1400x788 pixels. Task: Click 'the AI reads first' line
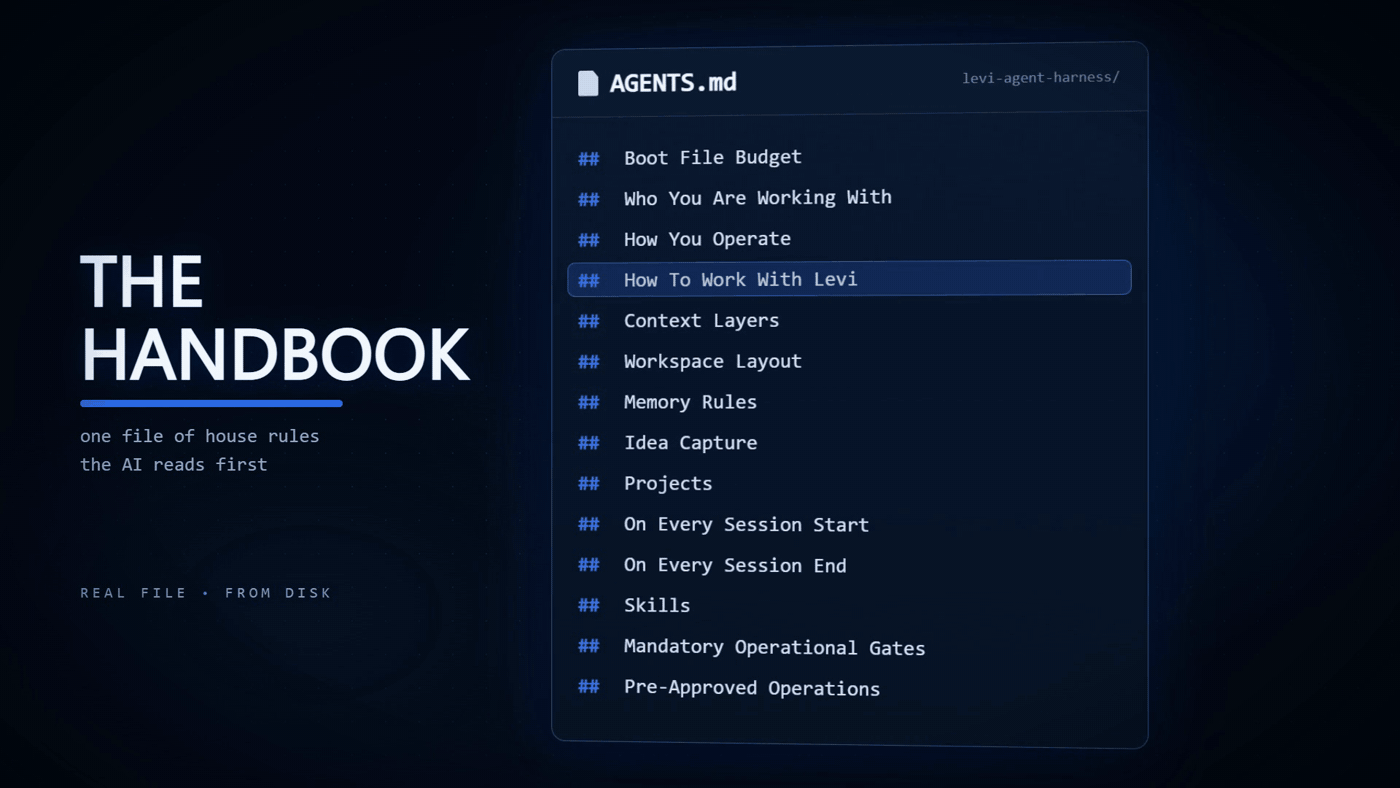tap(174, 465)
